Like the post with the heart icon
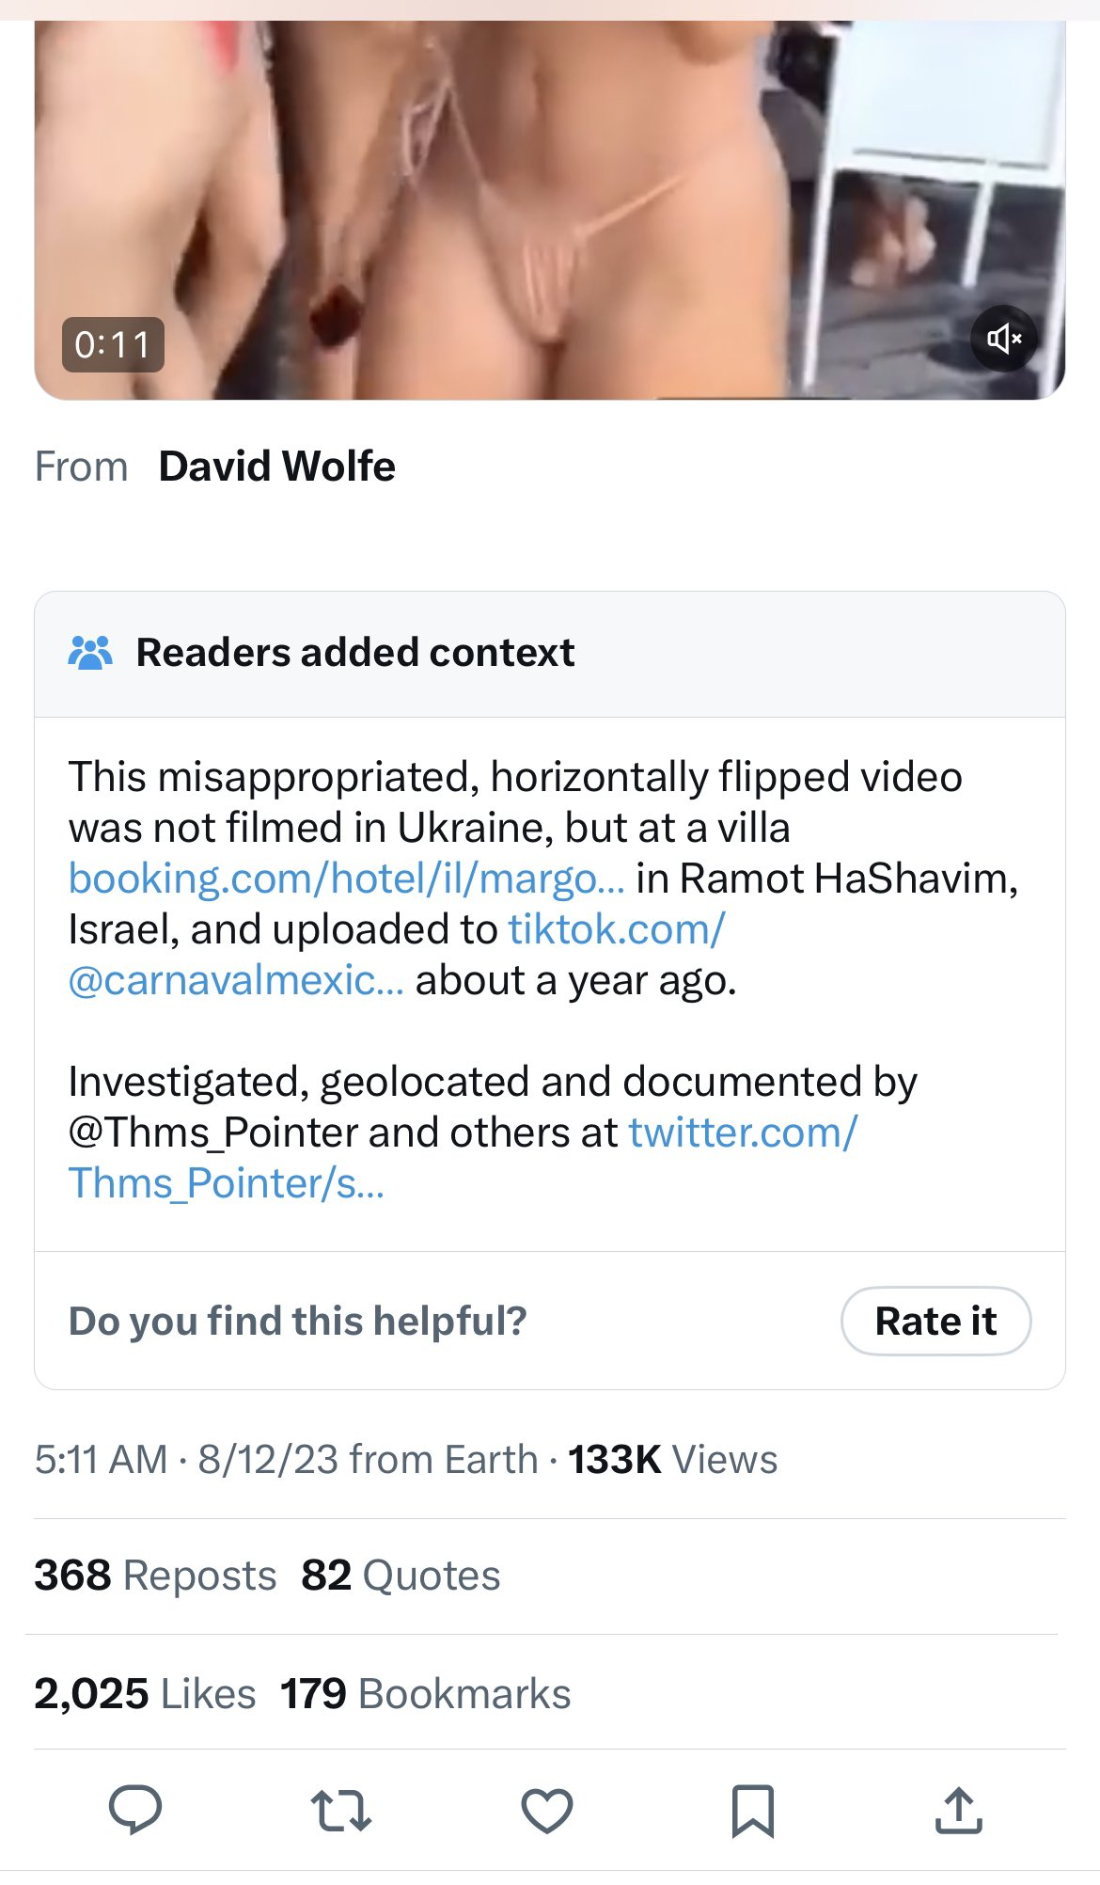 tap(547, 1810)
